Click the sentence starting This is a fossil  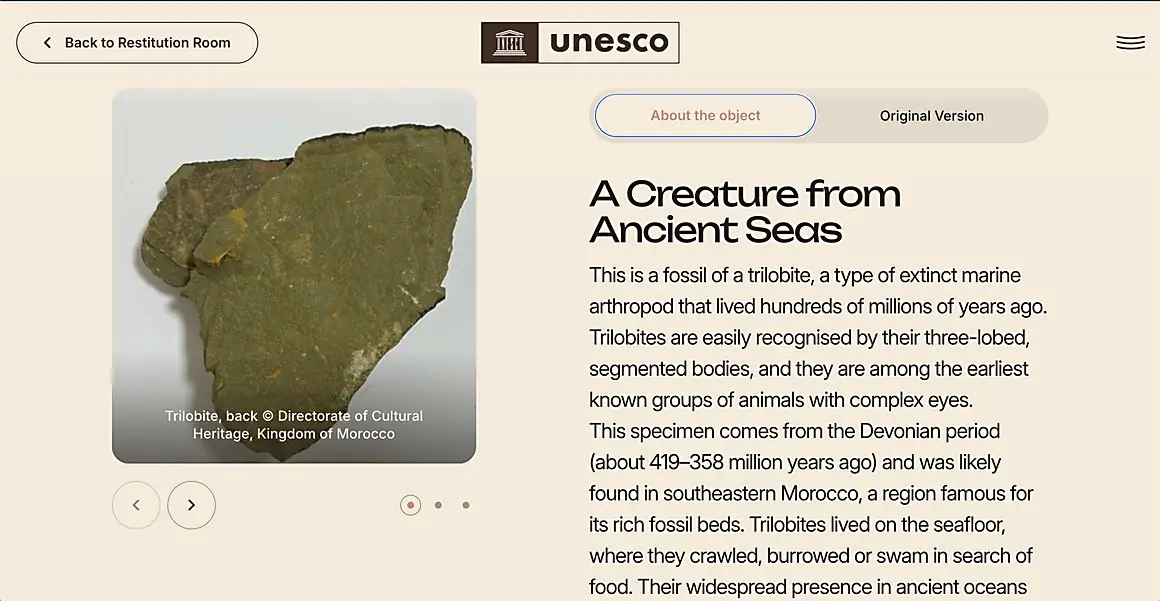[790, 275]
